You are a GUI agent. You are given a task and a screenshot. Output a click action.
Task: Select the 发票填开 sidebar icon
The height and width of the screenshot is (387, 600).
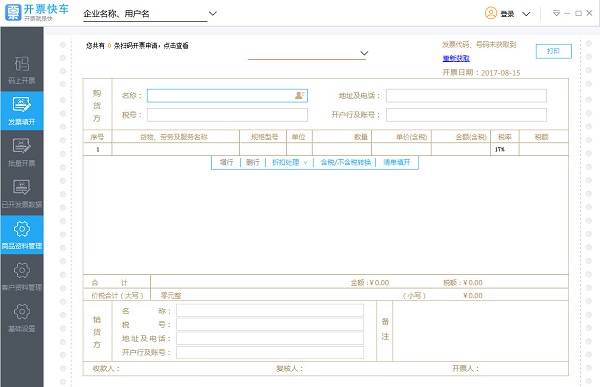[22, 104]
